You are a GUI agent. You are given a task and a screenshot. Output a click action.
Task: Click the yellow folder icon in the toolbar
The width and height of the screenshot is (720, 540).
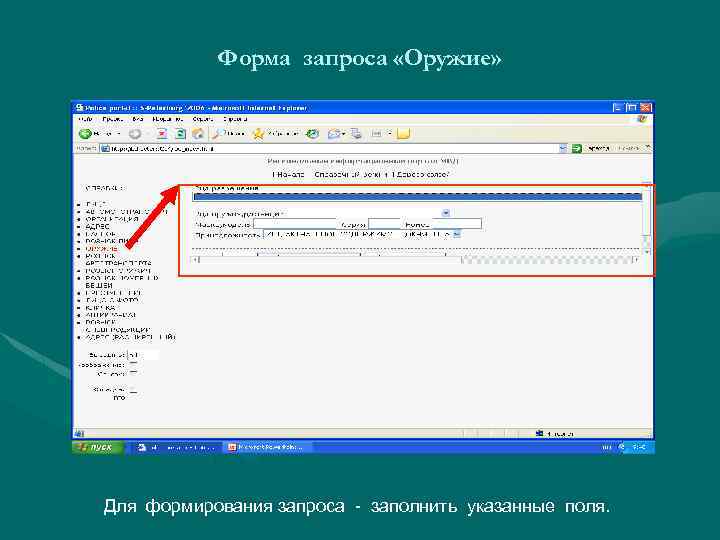[x=404, y=134]
